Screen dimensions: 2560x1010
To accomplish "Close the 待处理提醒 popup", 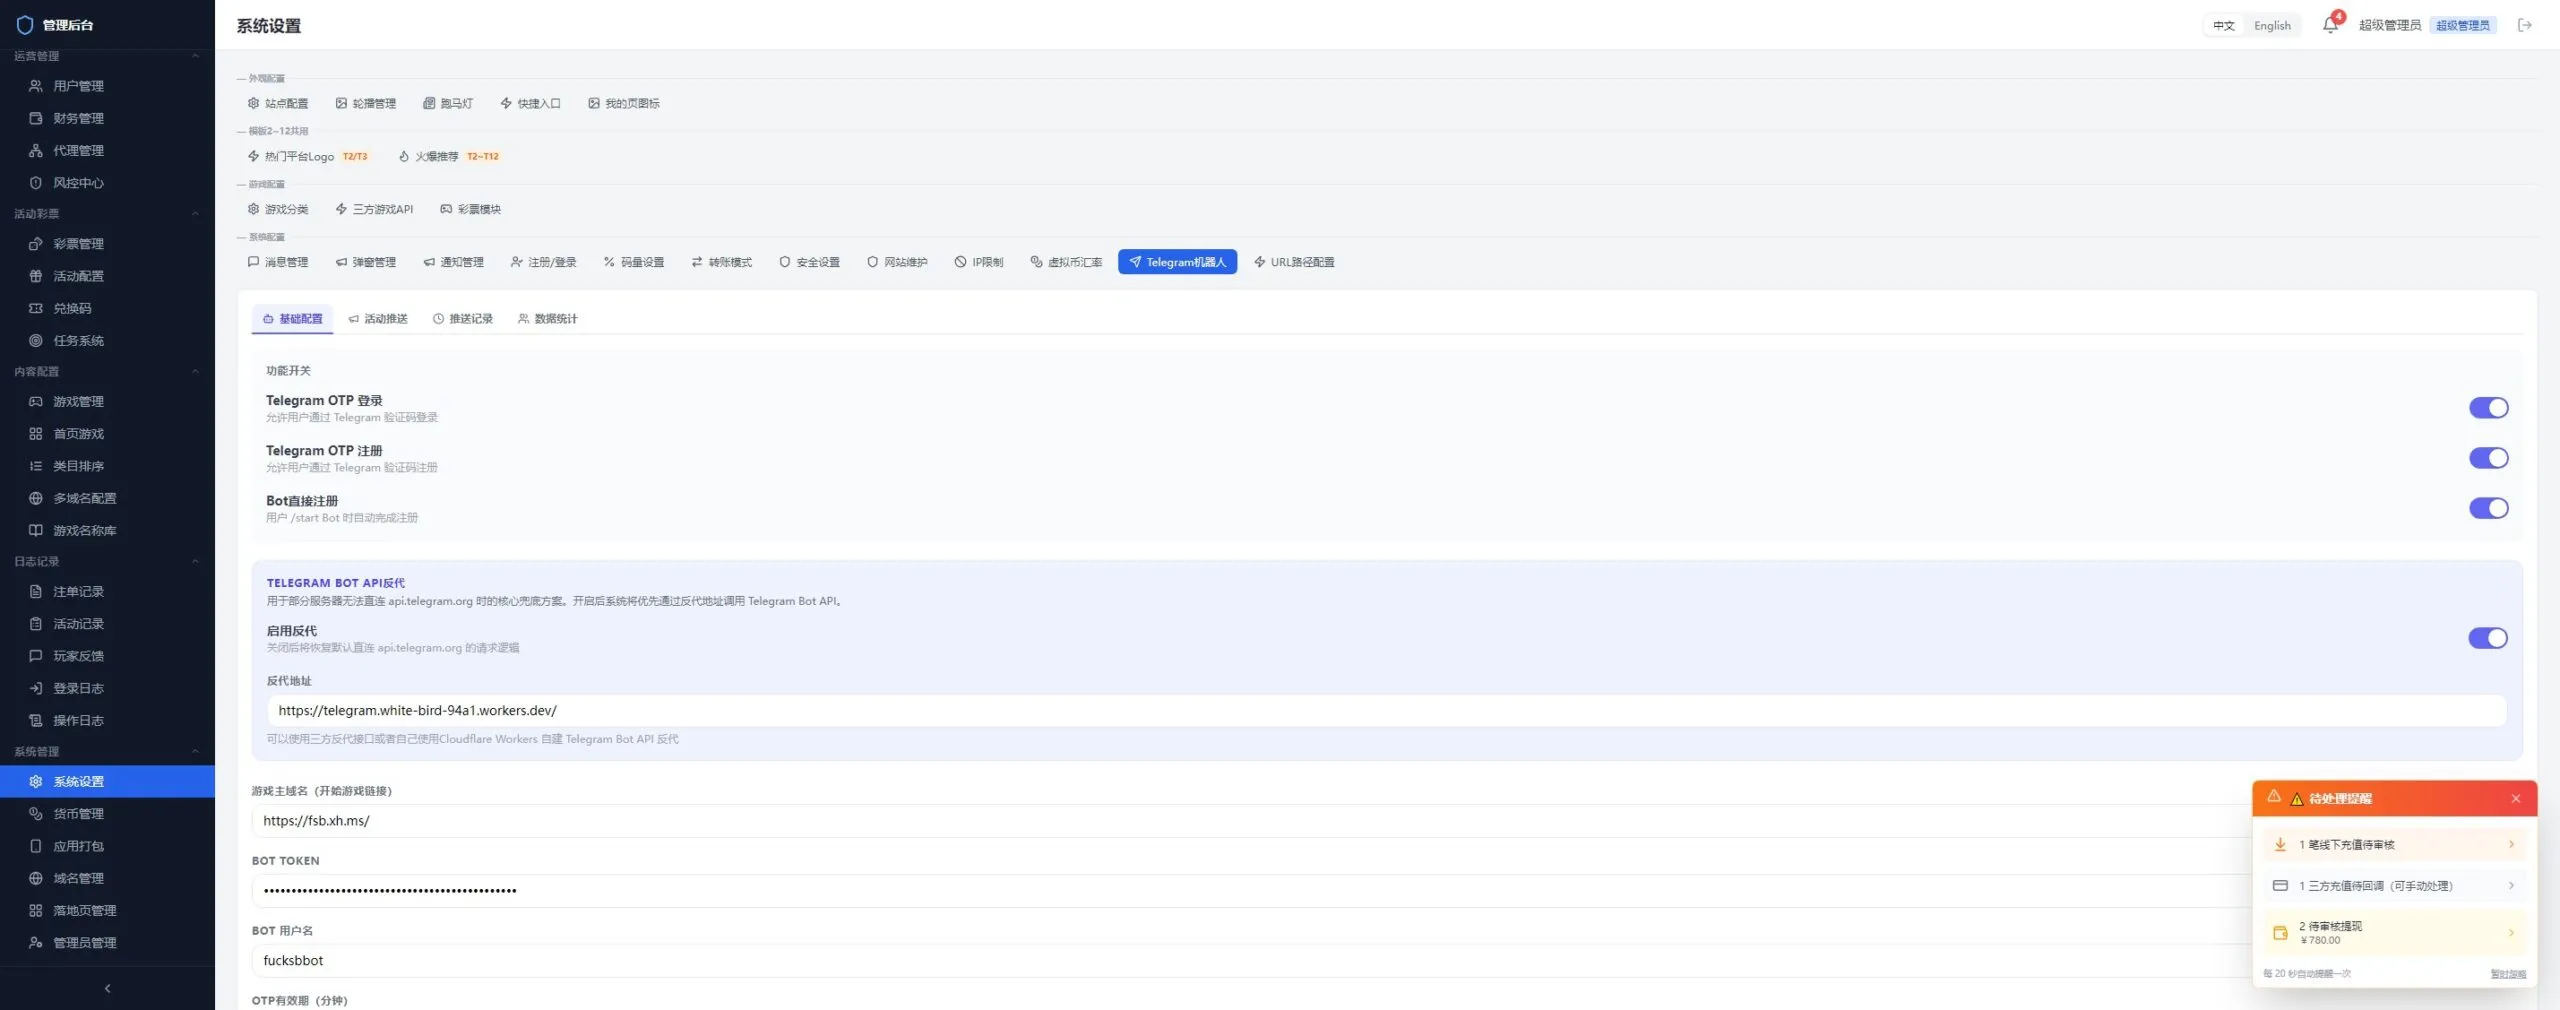I will click(2516, 799).
